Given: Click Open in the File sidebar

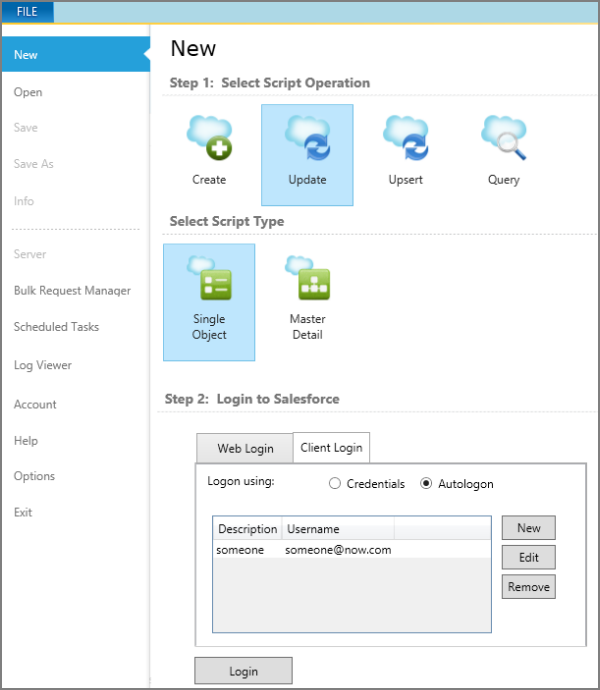Looking at the screenshot, I should pyautogui.click(x=28, y=92).
